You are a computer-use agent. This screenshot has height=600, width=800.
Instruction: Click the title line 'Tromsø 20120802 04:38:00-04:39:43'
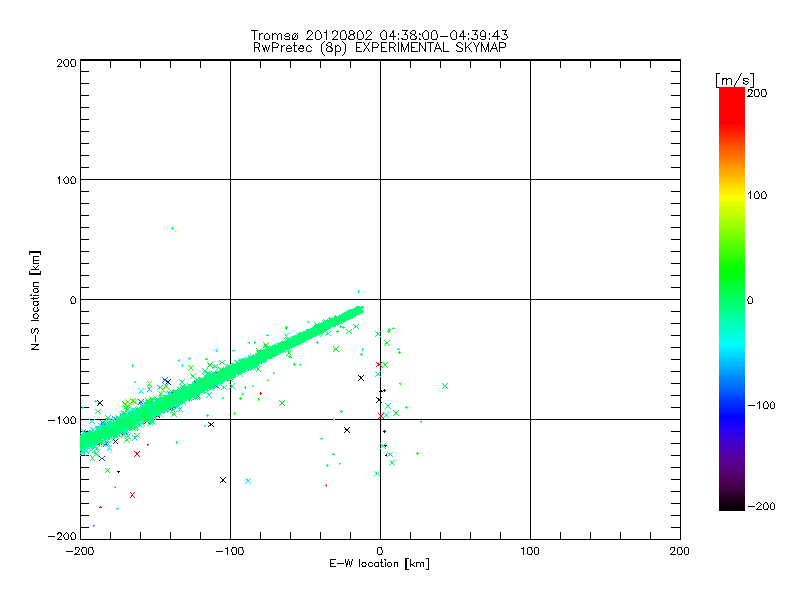(x=379, y=35)
